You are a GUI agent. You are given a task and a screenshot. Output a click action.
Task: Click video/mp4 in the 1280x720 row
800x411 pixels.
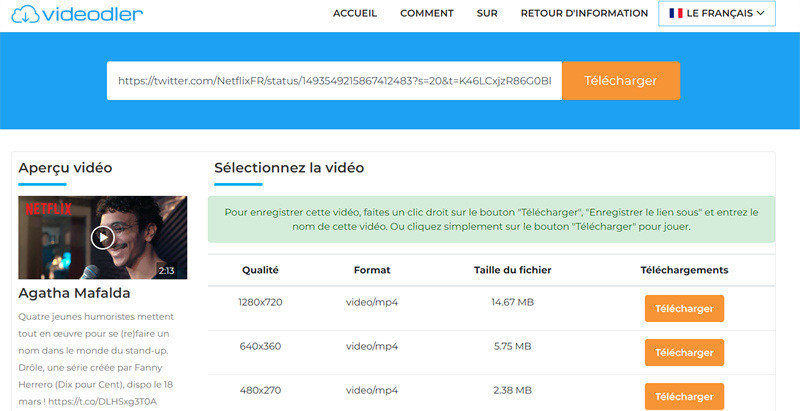[372, 302]
